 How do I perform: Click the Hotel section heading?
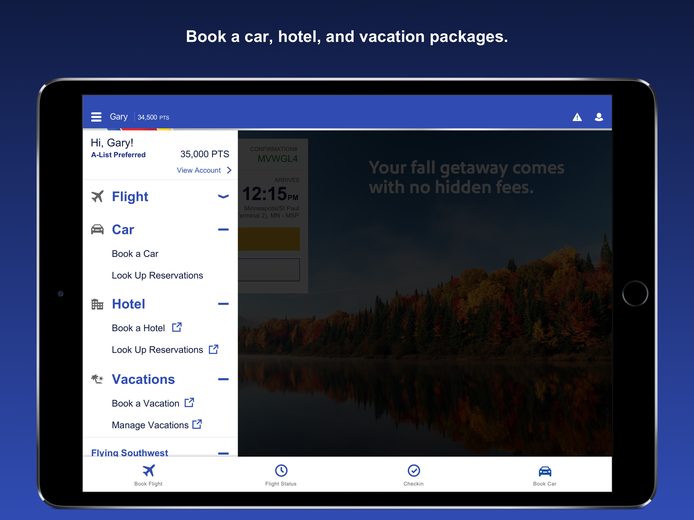[x=128, y=304]
